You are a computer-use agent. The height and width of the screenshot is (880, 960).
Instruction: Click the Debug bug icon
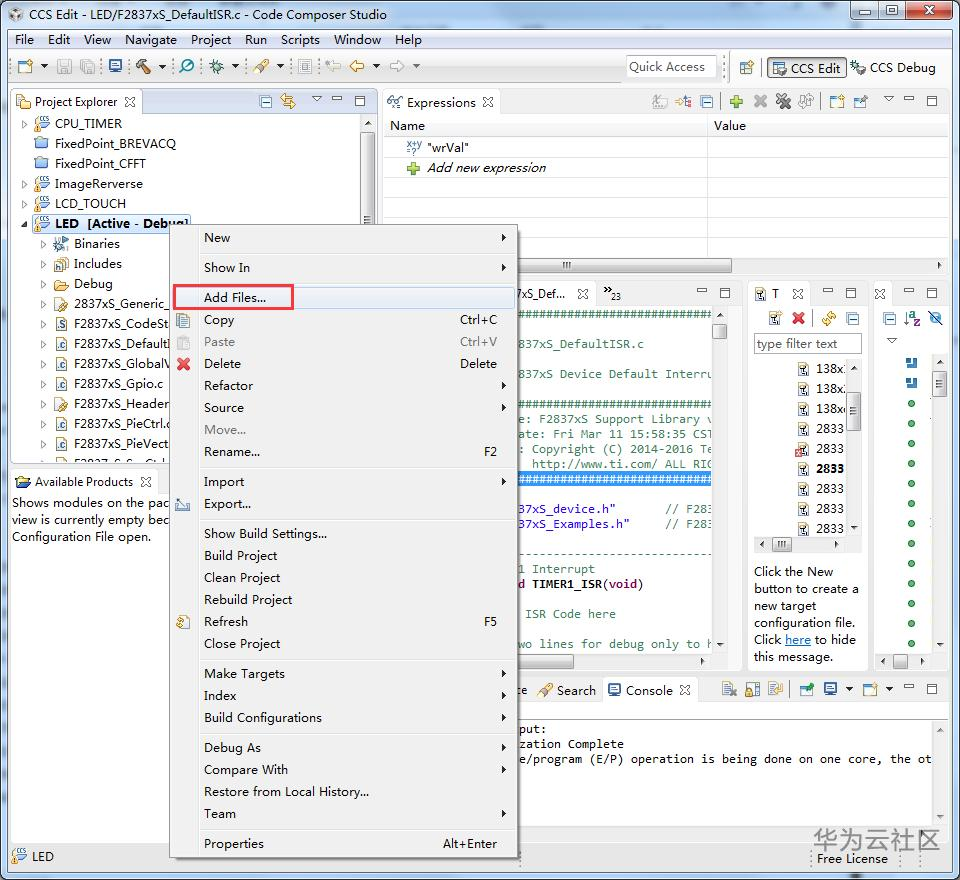(216, 67)
